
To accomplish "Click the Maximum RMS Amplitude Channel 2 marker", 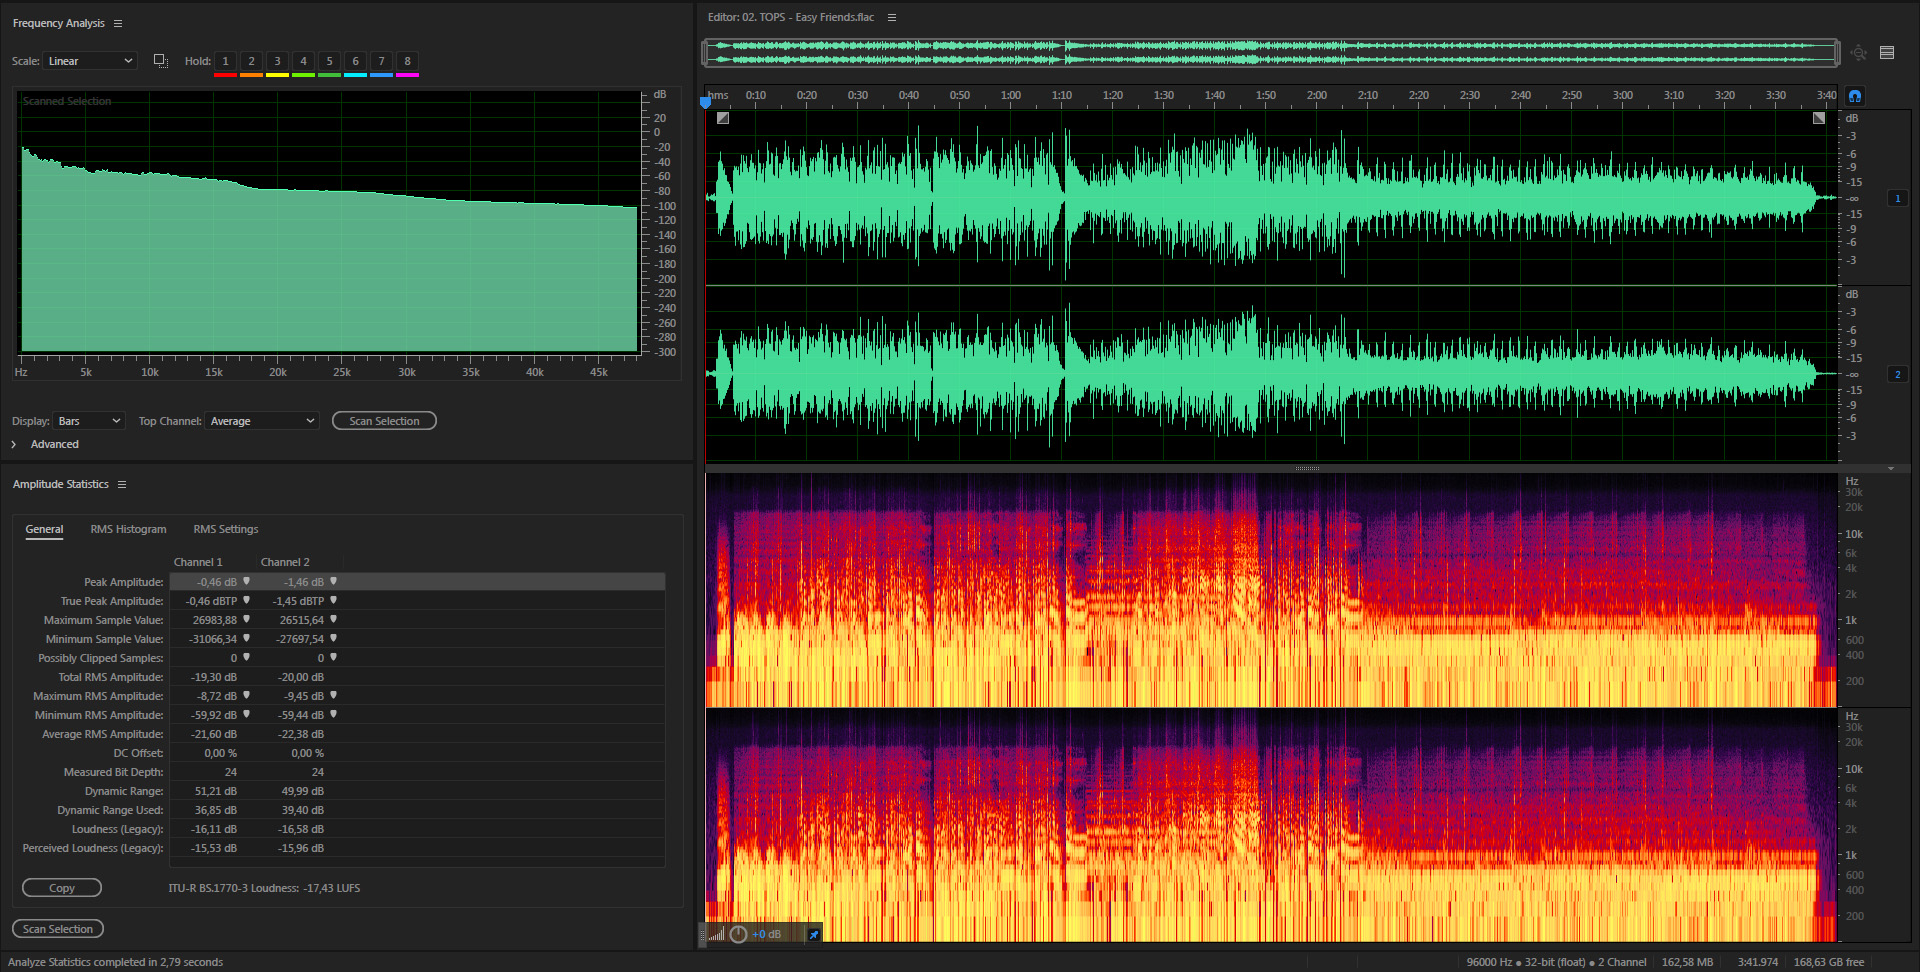I will (333, 695).
